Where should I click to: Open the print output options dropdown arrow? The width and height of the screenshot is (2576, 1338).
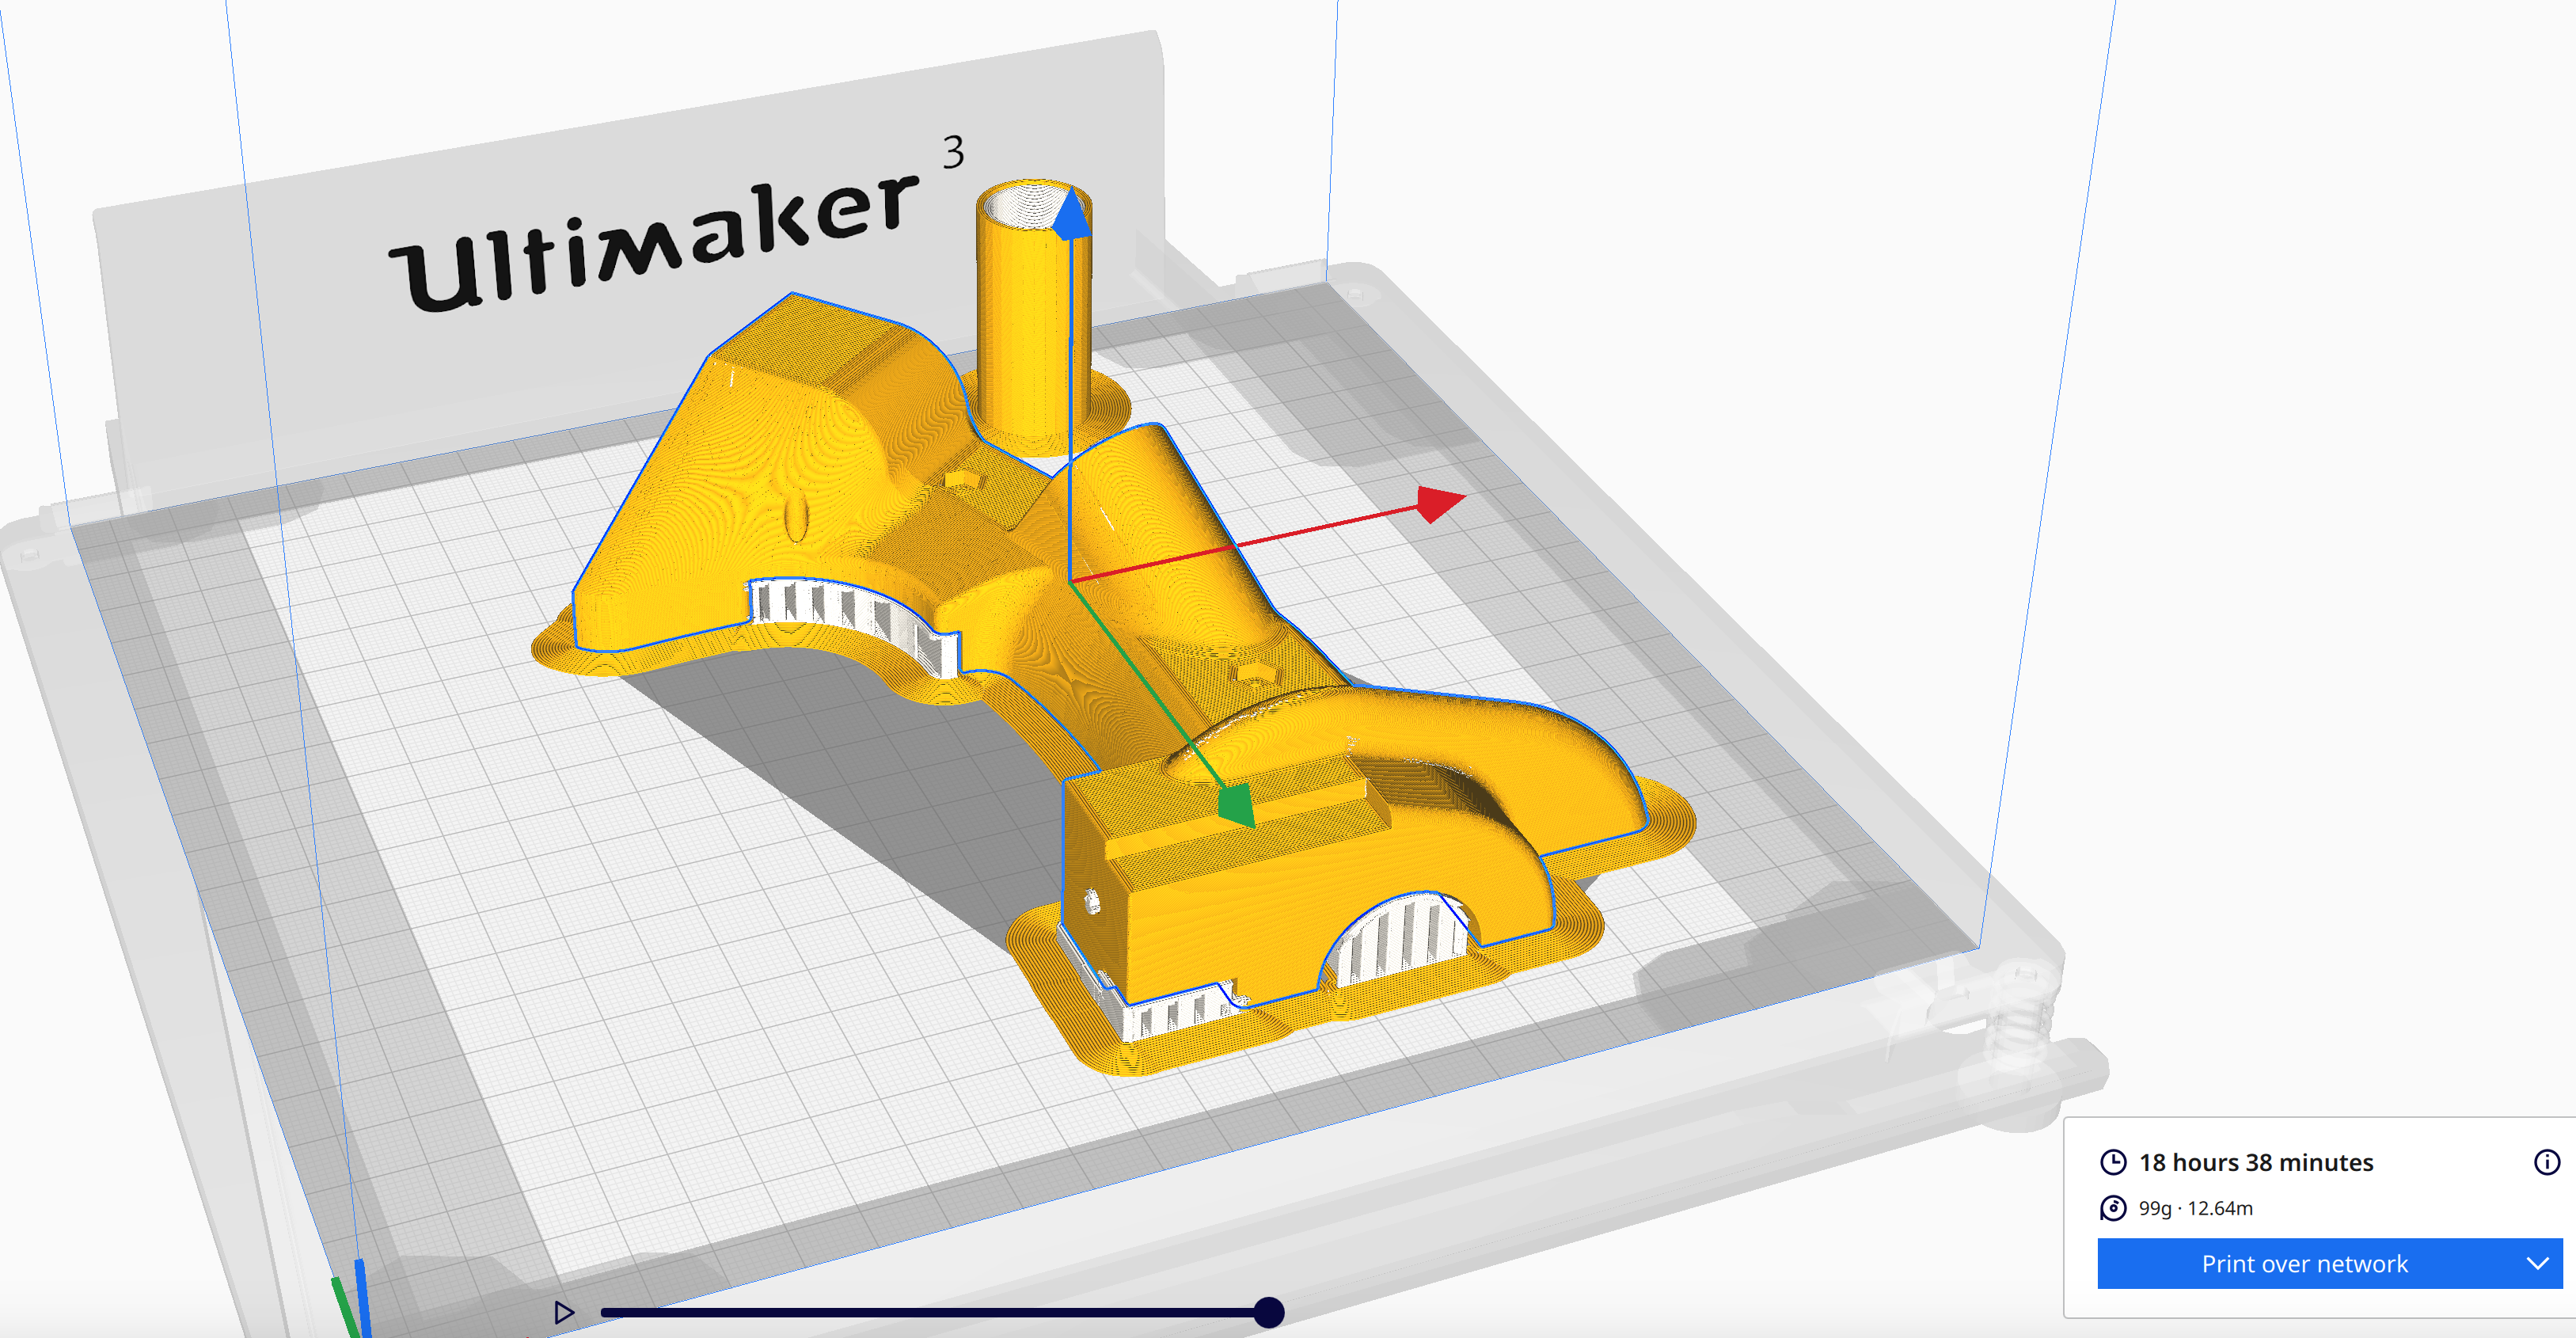(x=2538, y=1264)
